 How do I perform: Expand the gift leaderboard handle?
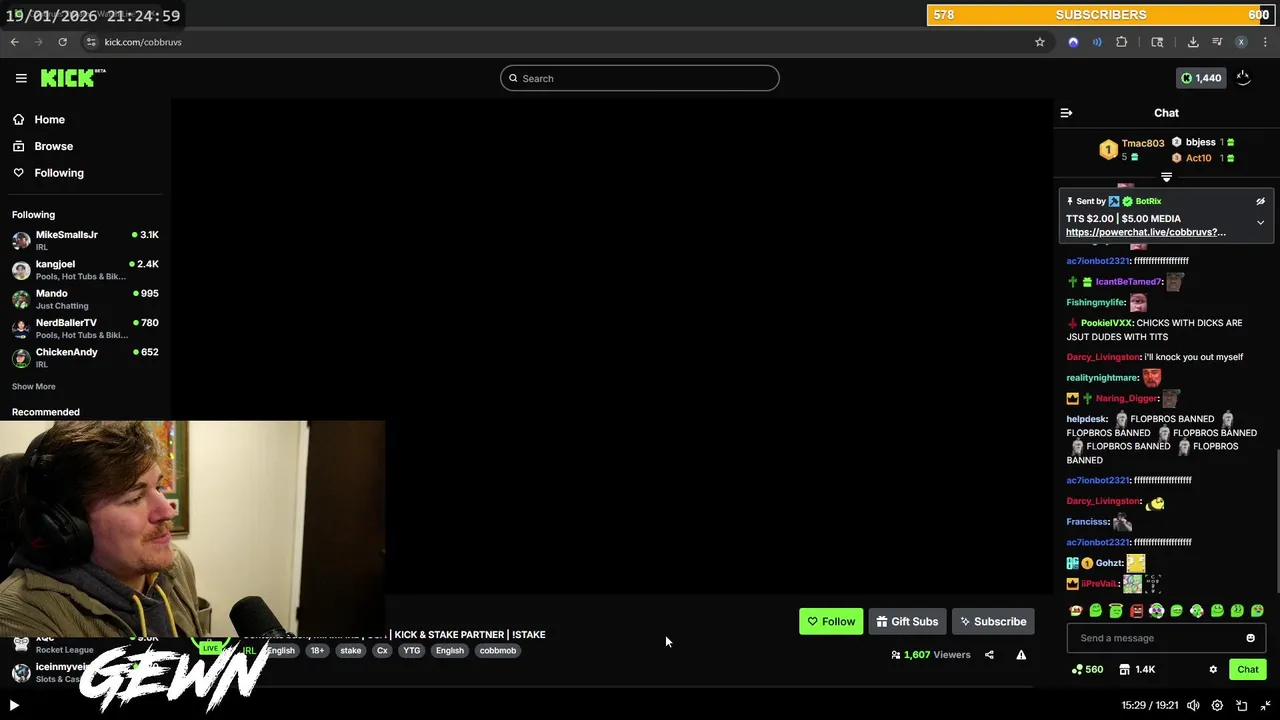(x=1166, y=177)
